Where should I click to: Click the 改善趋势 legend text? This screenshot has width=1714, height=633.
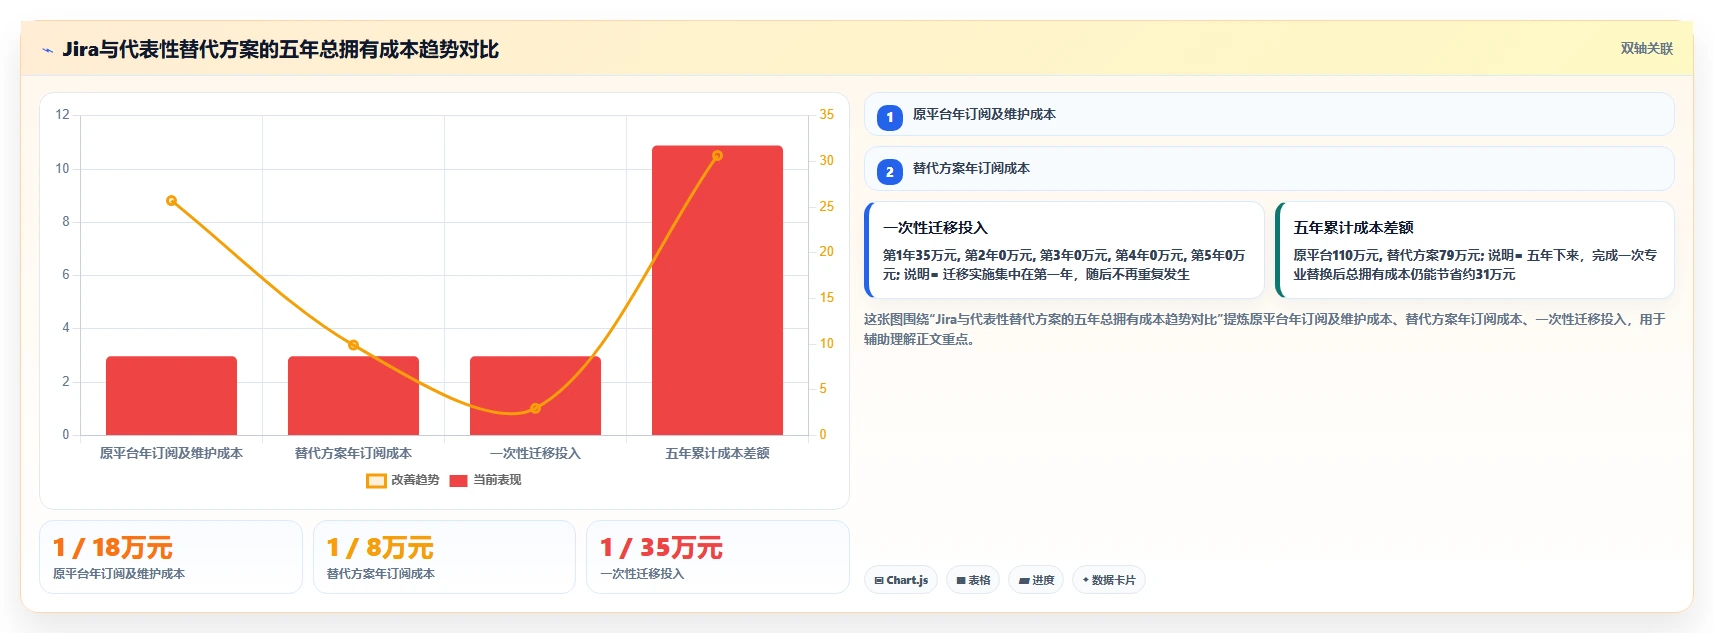415,480
